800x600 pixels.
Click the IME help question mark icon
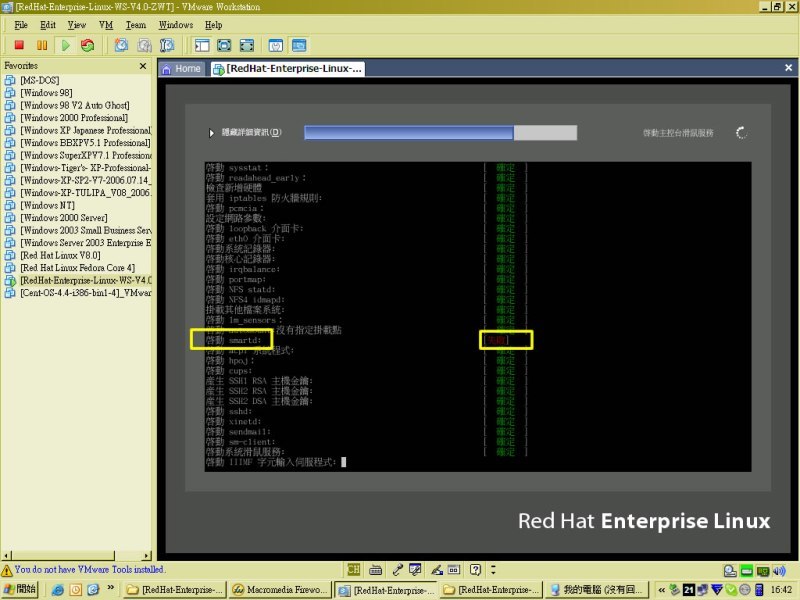tap(475, 569)
